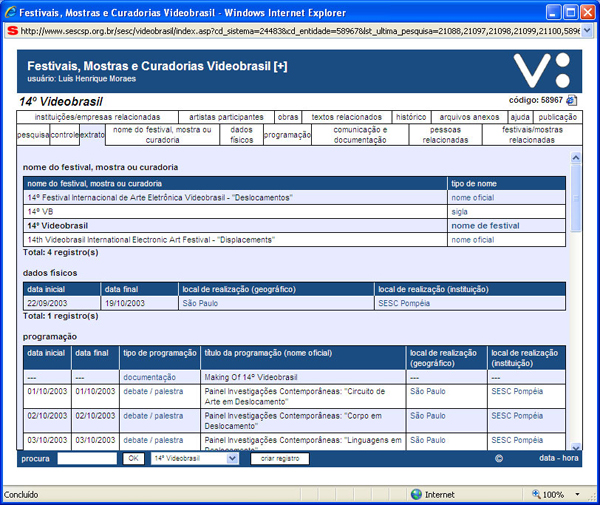Click the 100% zoom magnifier icon

(x=536, y=494)
